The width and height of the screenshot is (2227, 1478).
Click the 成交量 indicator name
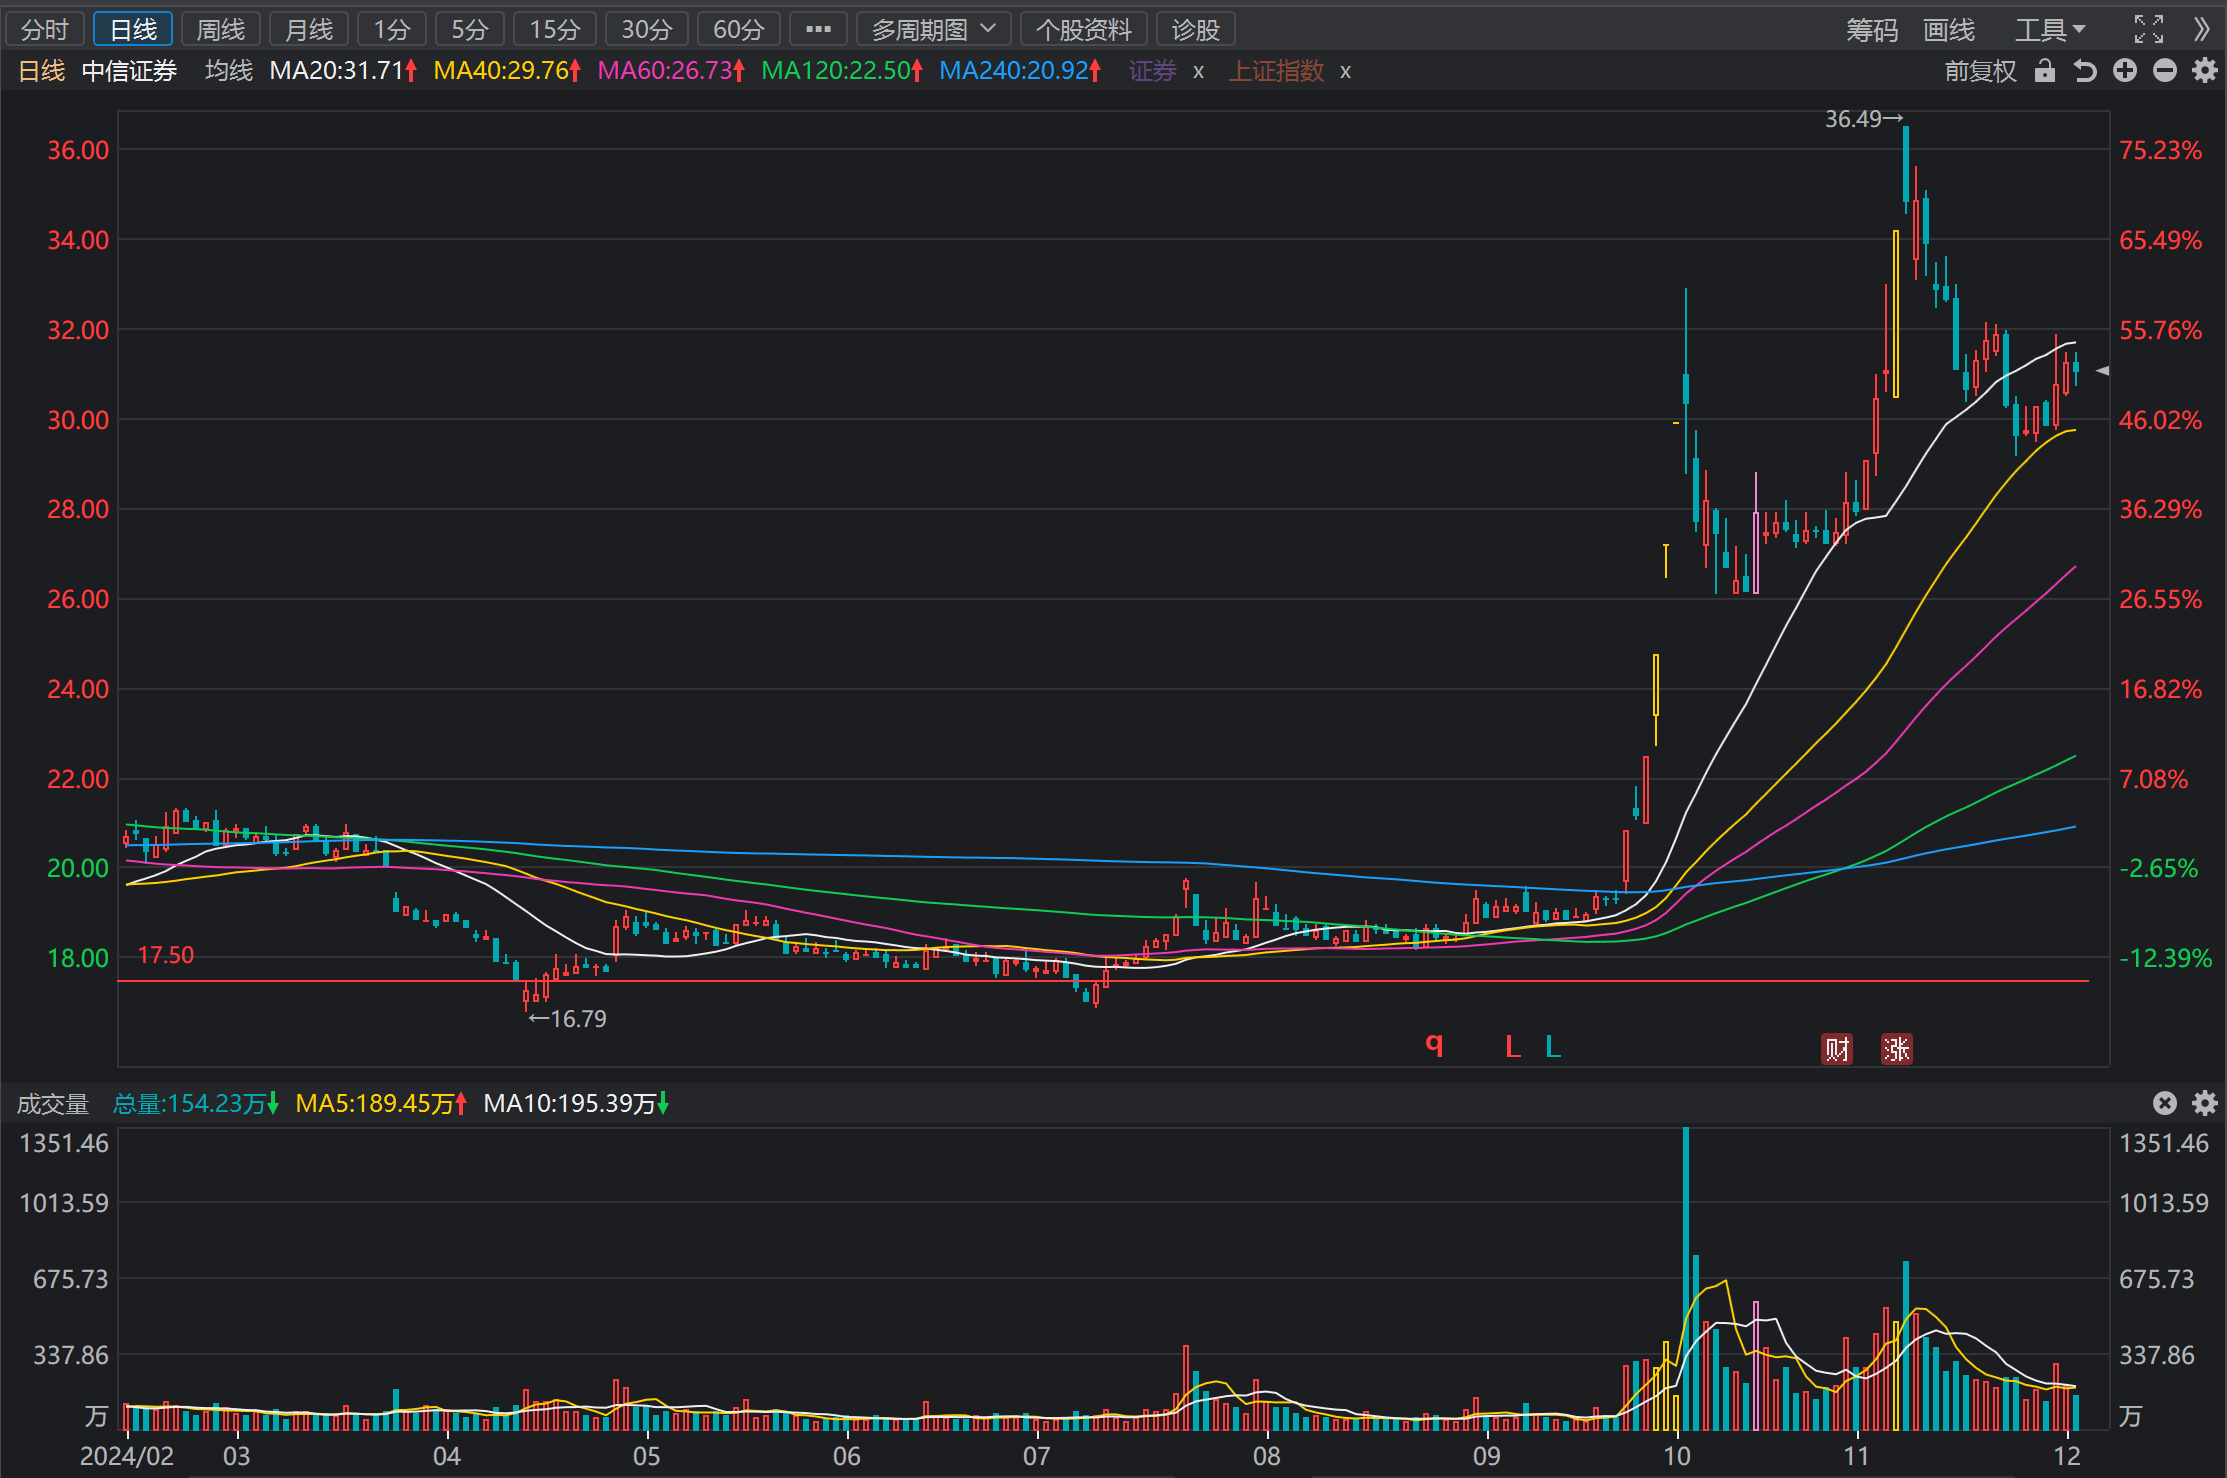pos(53,1104)
